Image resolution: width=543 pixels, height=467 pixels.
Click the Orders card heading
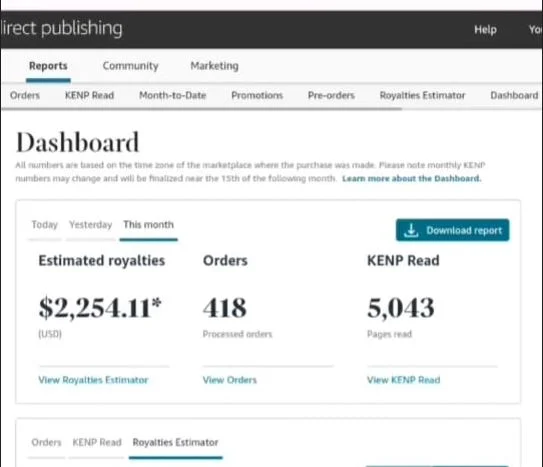tap(225, 261)
